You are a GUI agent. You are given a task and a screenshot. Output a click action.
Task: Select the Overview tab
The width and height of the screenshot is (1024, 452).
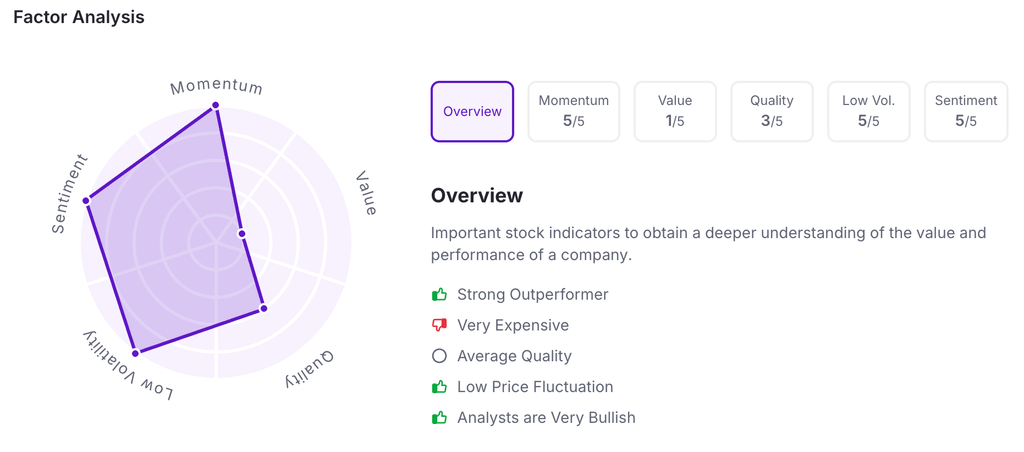click(x=472, y=112)
